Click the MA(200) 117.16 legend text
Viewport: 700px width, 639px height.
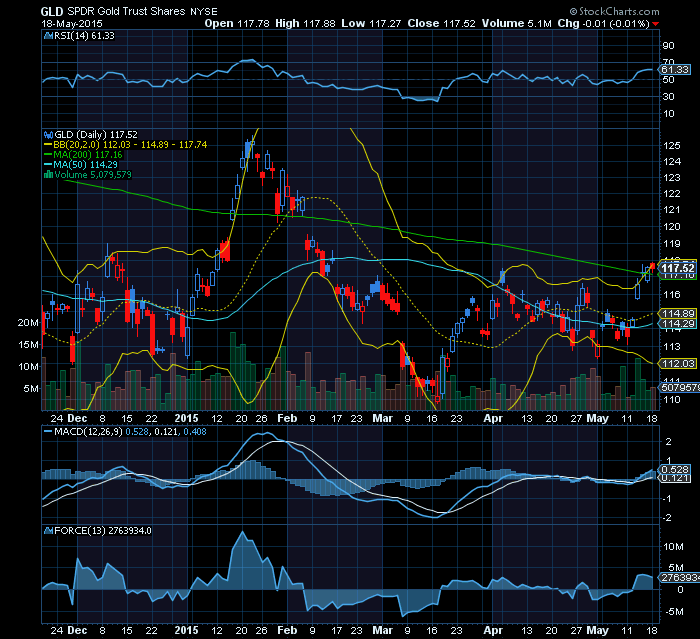coord(88,155)
